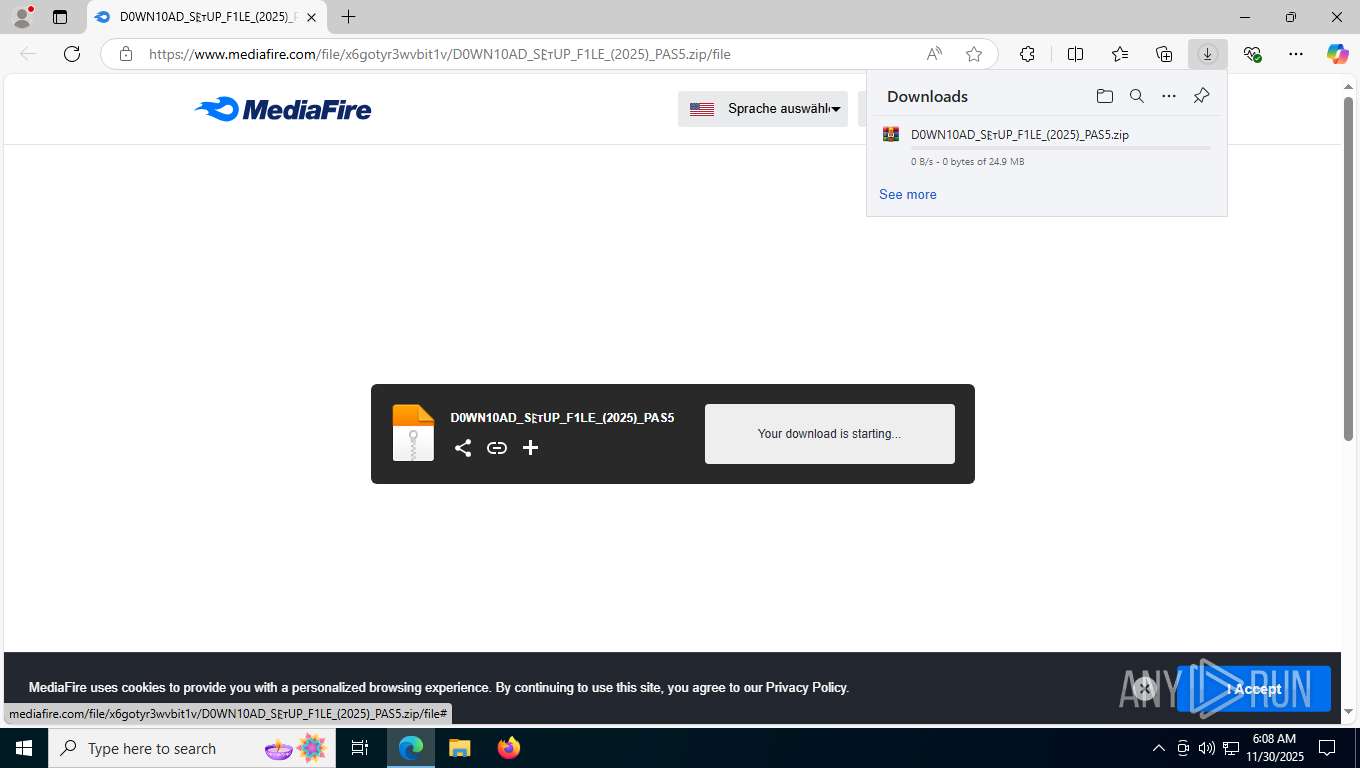Open downloads folder icon in panel
This screenshot has width=1360, height=768.
pos(1105,96)
